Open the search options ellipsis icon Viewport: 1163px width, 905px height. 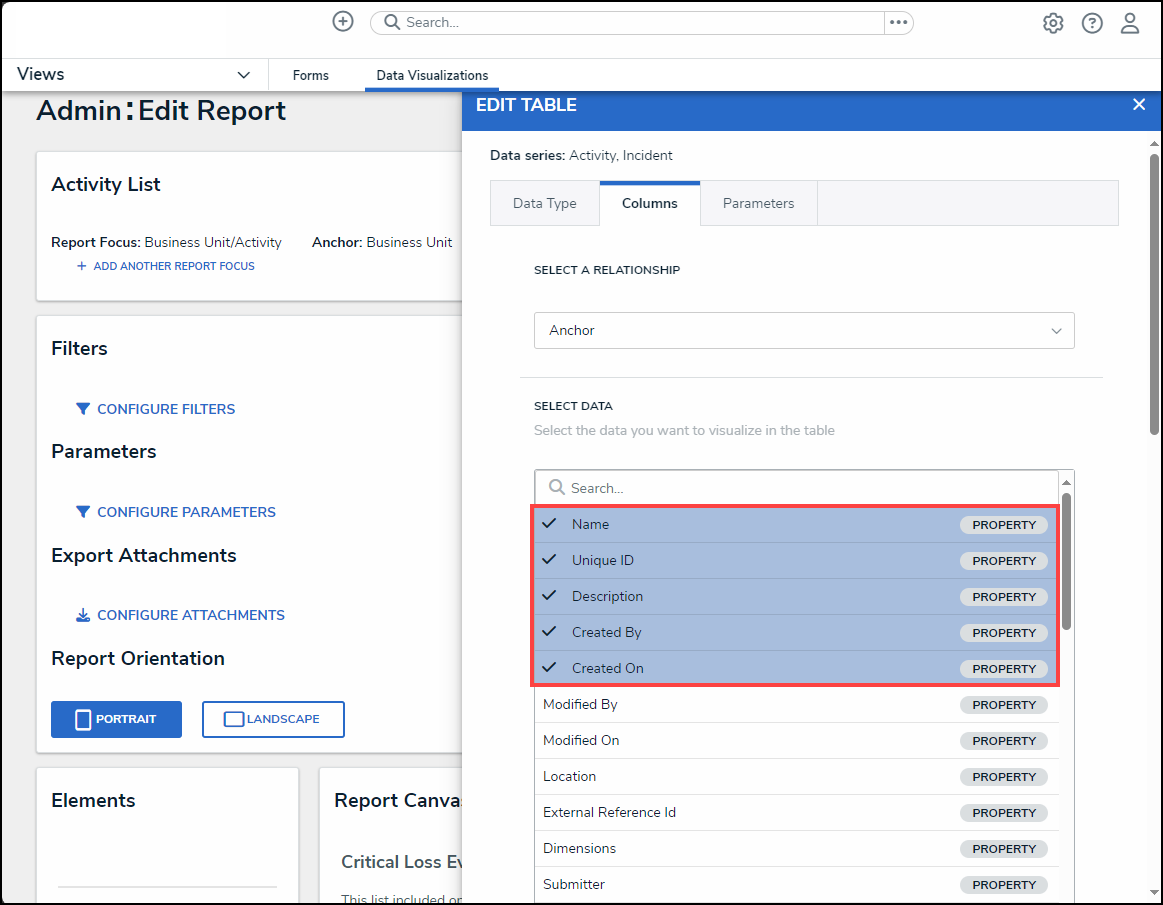898,22
